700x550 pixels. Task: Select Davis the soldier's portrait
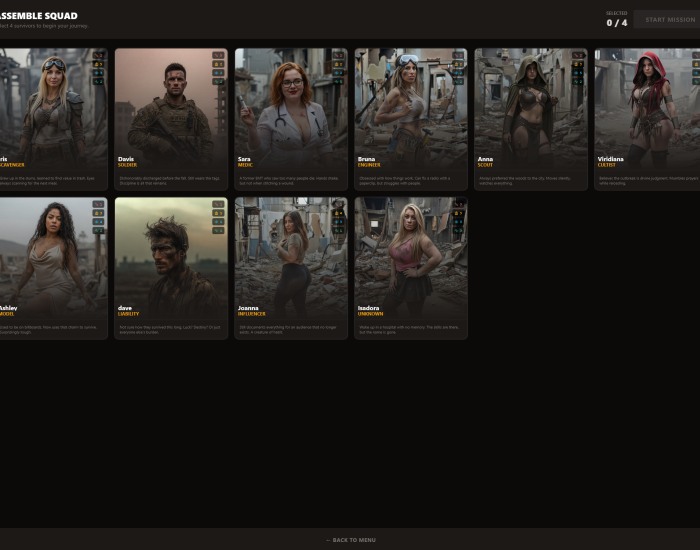coord(171,108)
